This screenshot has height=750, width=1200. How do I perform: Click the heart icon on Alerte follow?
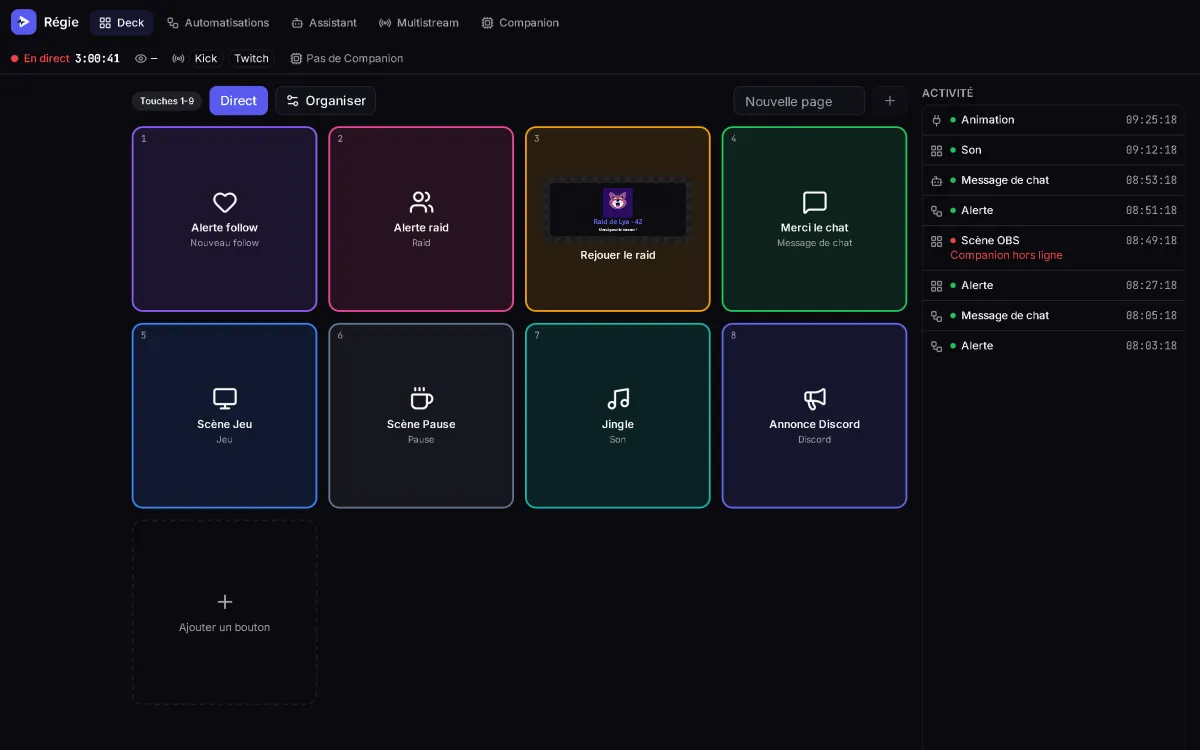[225, 203]
